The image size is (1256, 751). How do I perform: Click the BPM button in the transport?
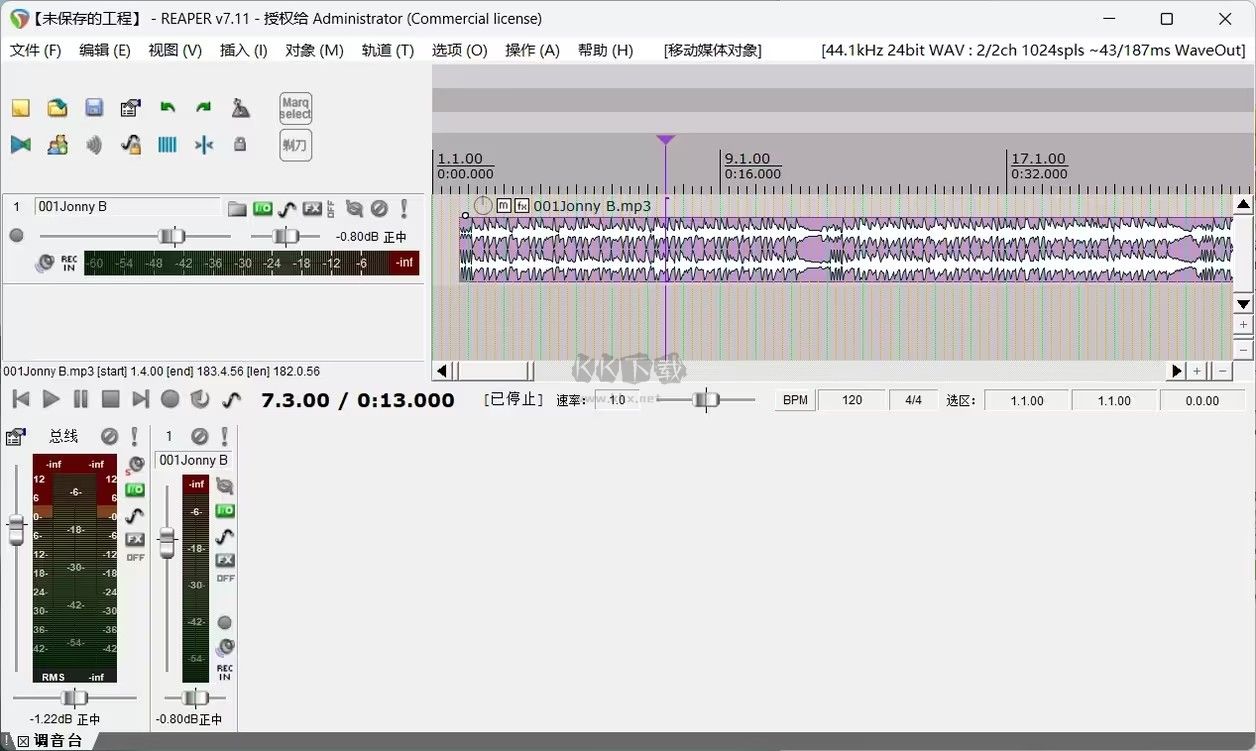795,400
